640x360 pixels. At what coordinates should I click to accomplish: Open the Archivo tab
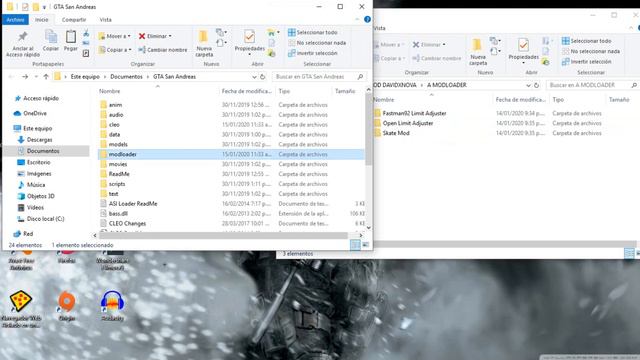click(x=15, y=20)
